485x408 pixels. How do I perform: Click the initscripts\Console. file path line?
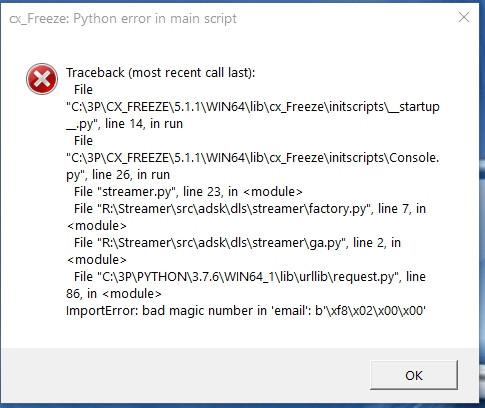click(x=253, y=158)
